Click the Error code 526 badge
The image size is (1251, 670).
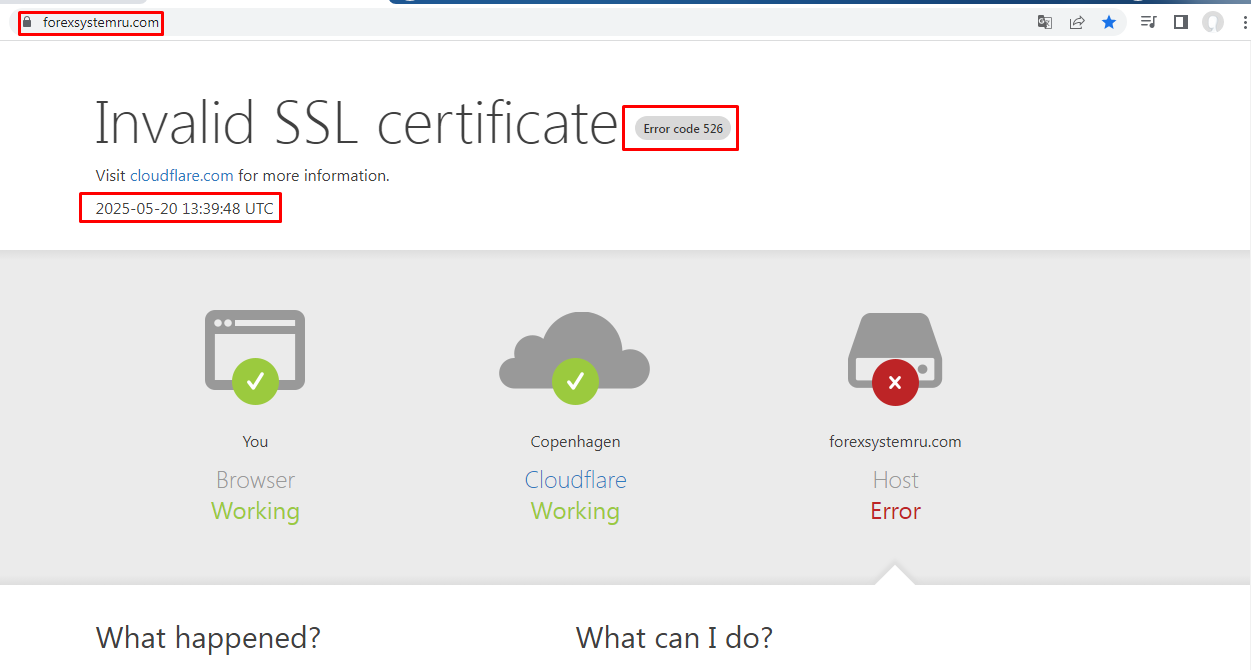(683, 129)
